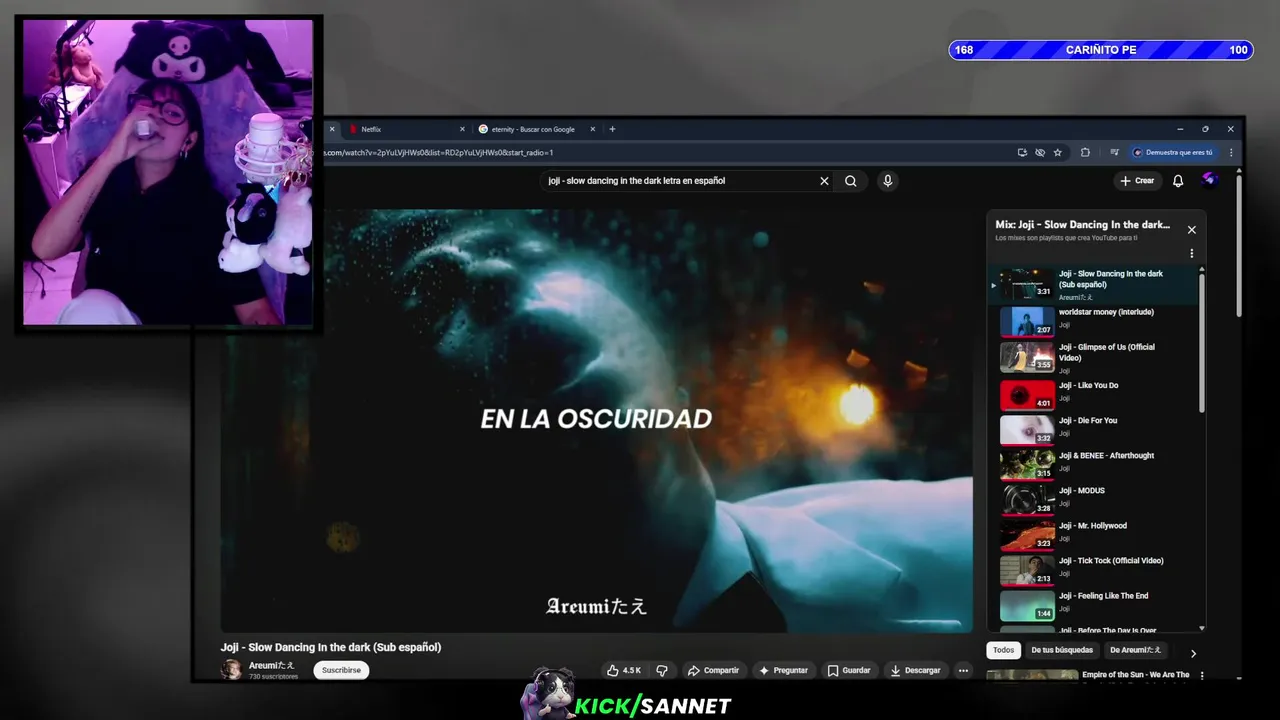The width and height of the screenshot is (1280, 720).
Task: Click the page vertical scrollbar
Action: click(1238, 245)
